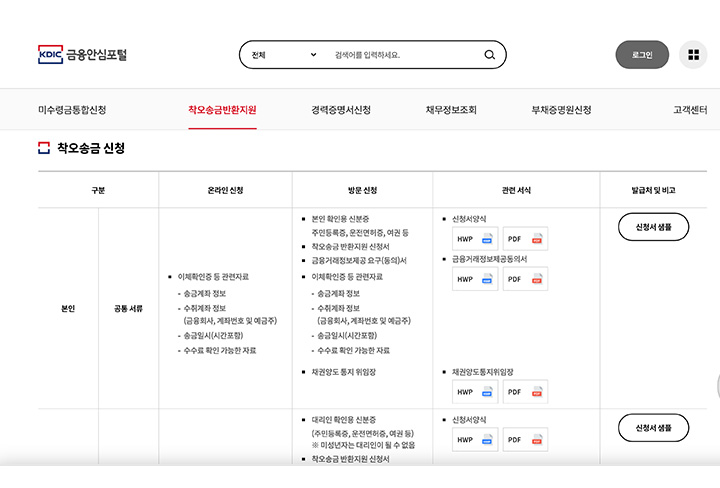Click the 관련 서식 column header
The height and width of the screenshot is (488, 720).
tap(516, 190)
